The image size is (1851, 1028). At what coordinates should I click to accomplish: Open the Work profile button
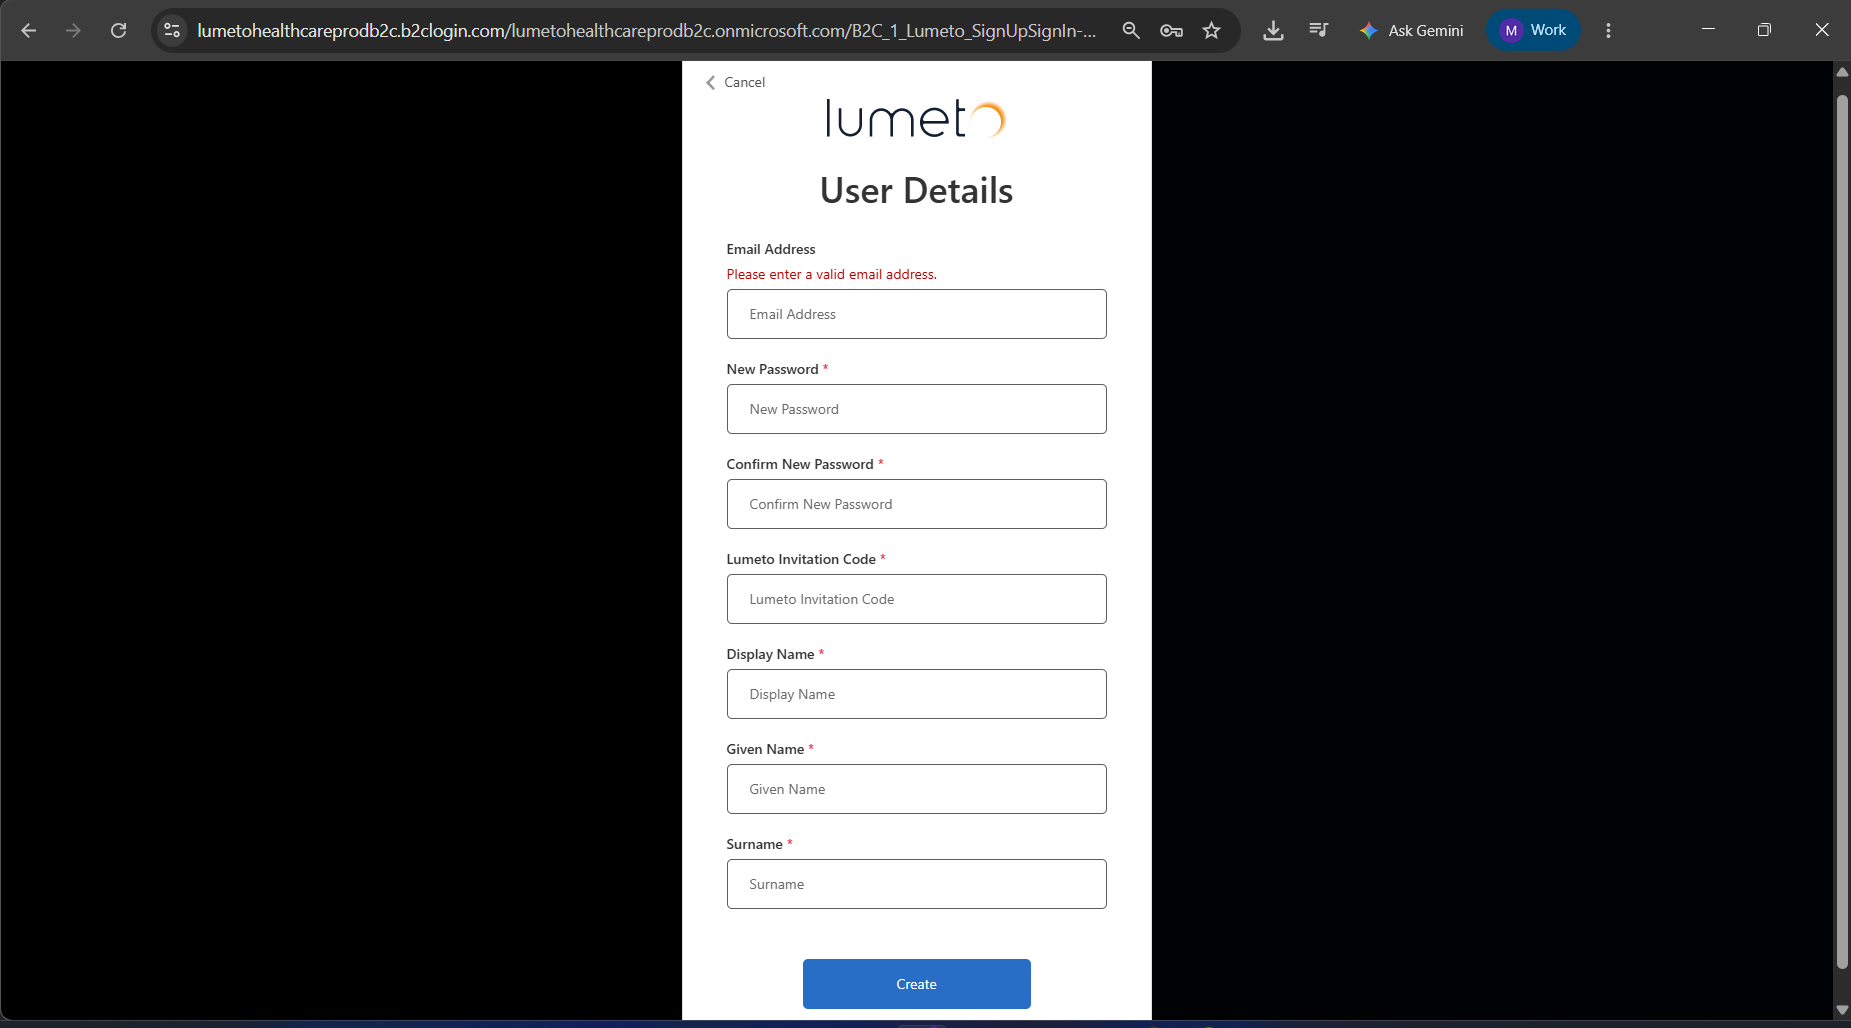(1533, 30)
